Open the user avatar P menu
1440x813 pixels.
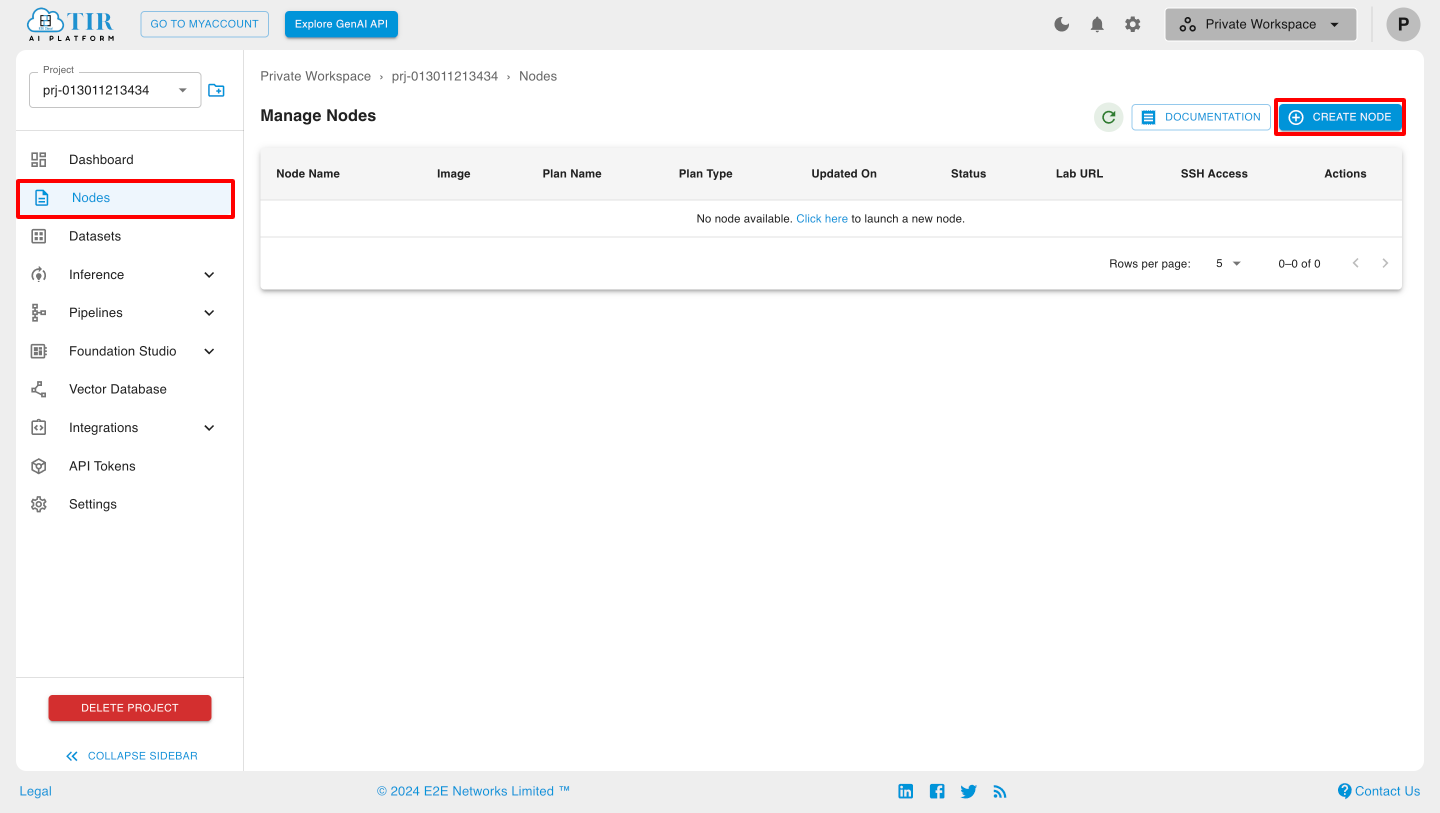(x=1403, y=24)
